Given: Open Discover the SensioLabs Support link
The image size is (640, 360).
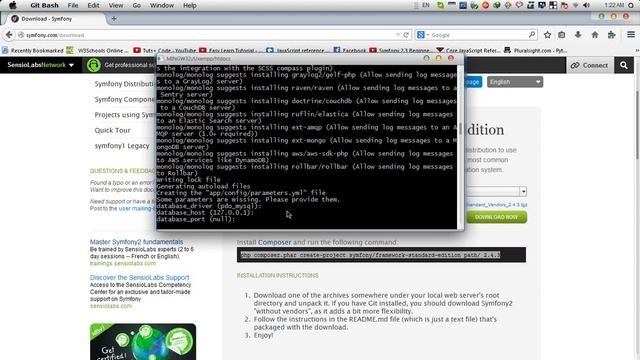Looking at the screenshot, I should point(140,277).
